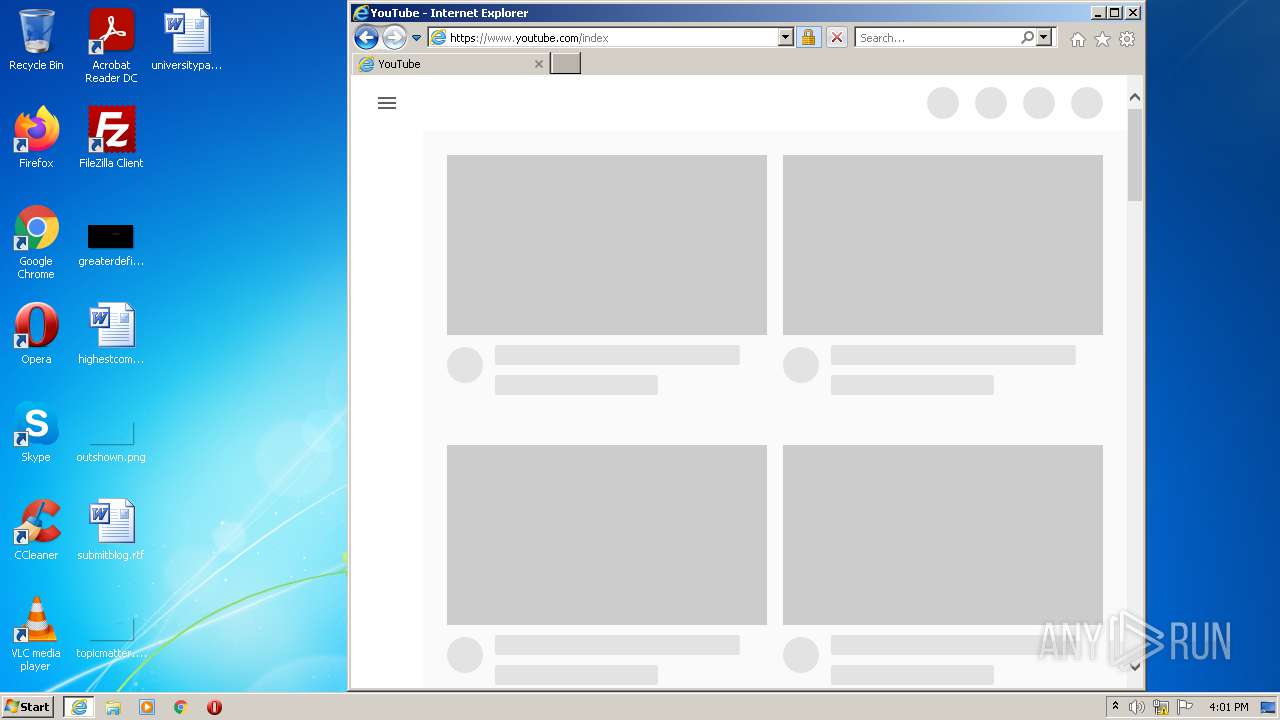Click the vertical scrollbar thumb

click(x=1134, y=155)
